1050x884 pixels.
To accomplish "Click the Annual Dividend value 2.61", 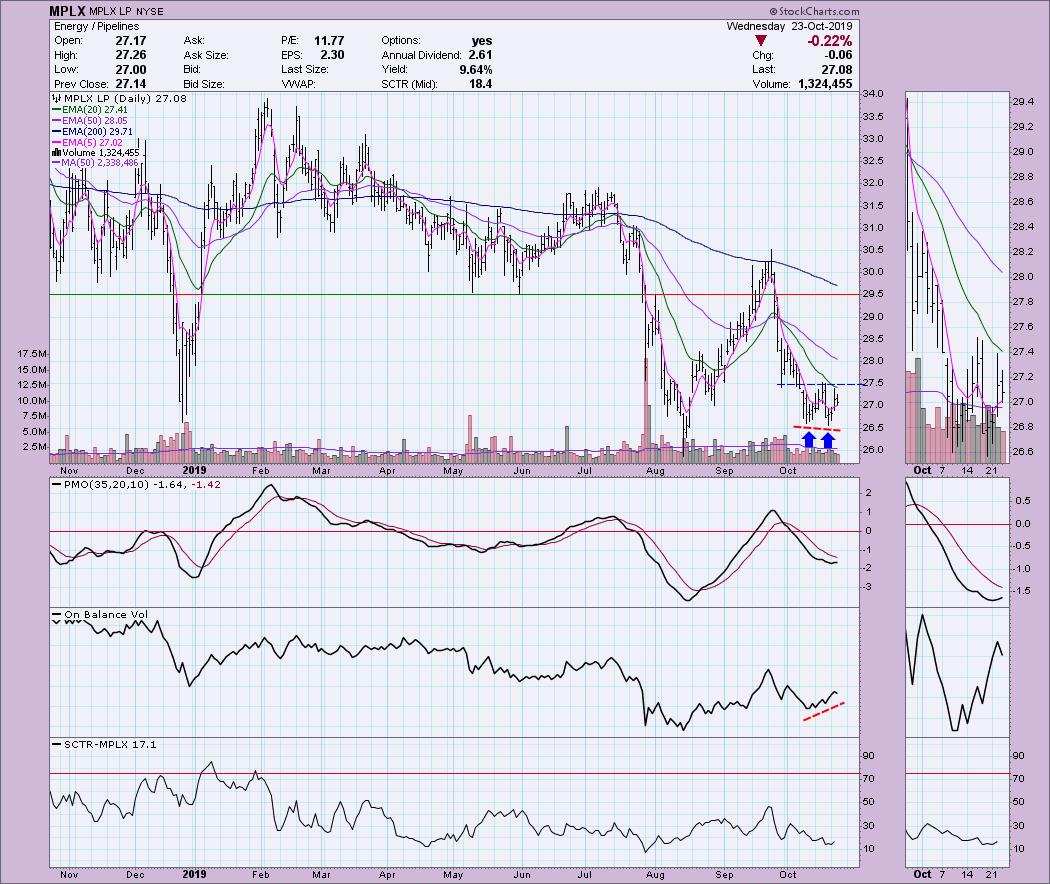I will click(x=481, y=55).
